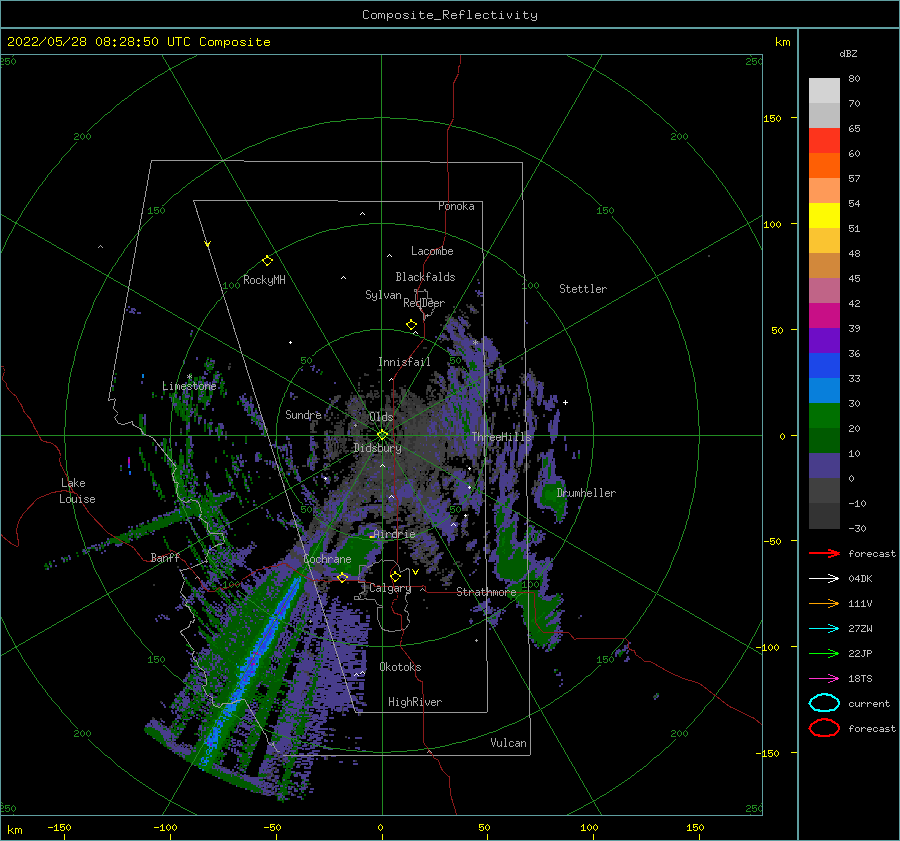Screen dimensions: 900x841
Task: Select the royal blue dBZ legend swatch
Action: click(824, 365)
